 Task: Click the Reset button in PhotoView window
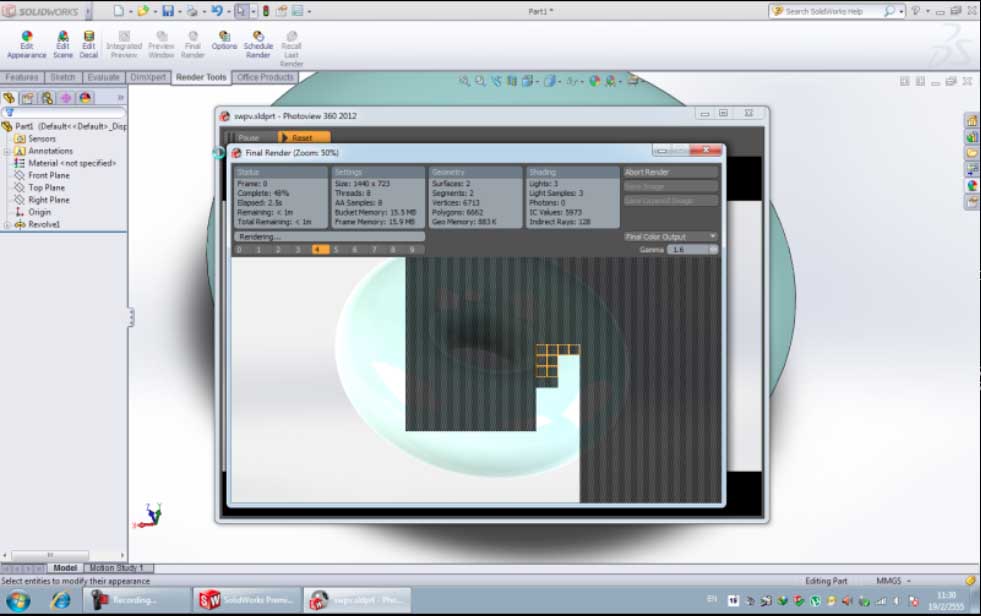click(x=303, y=138)
